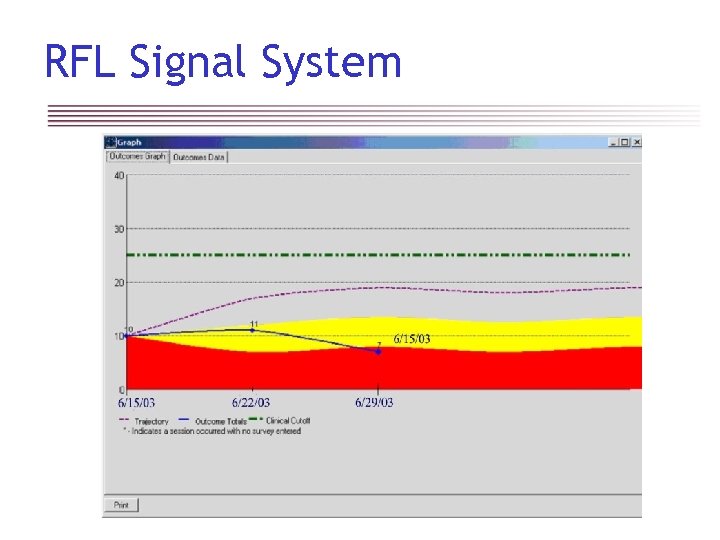Image resolution: width=720 pixels, height=540 pixels.
Task: Click the Graph window title text
Action: (129, 142)
